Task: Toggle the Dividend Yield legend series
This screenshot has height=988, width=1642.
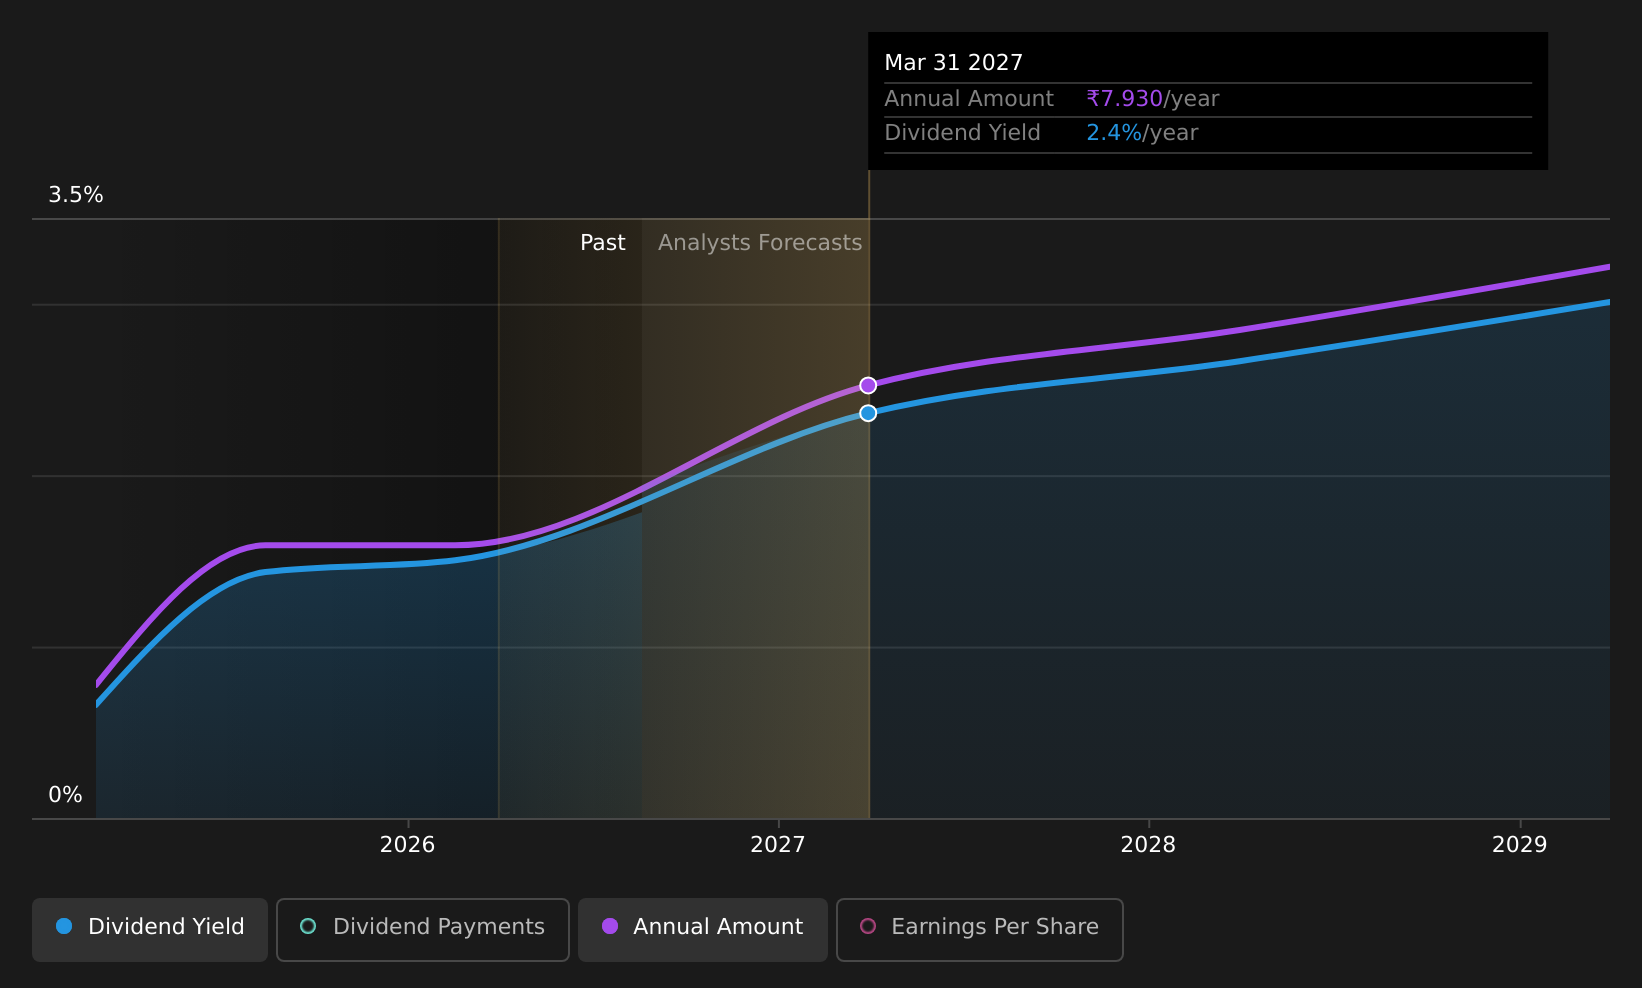Action: [x=150, y=929]
